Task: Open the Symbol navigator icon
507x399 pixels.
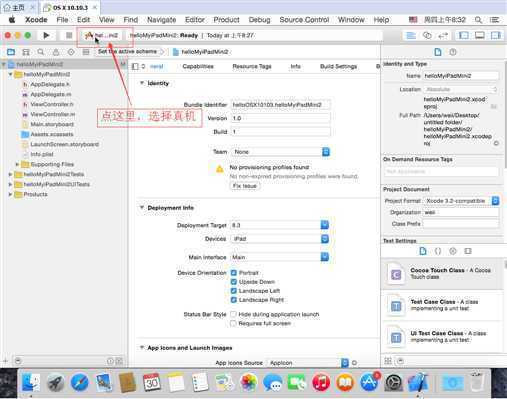Action: point(26,52)
